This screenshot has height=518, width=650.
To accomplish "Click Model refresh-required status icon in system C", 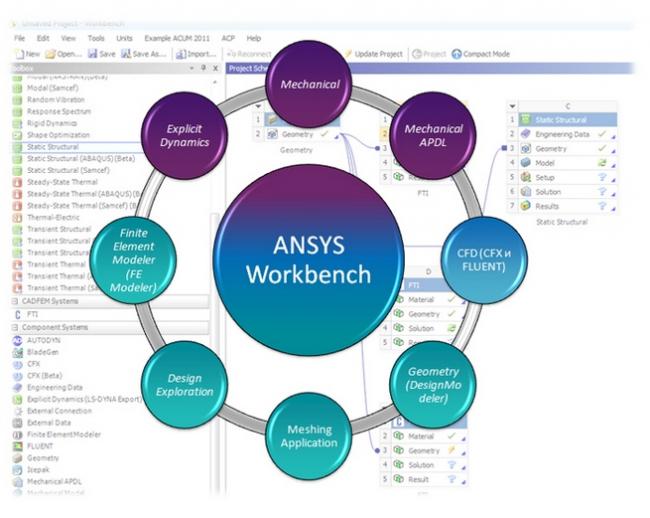I will [602, 163].
